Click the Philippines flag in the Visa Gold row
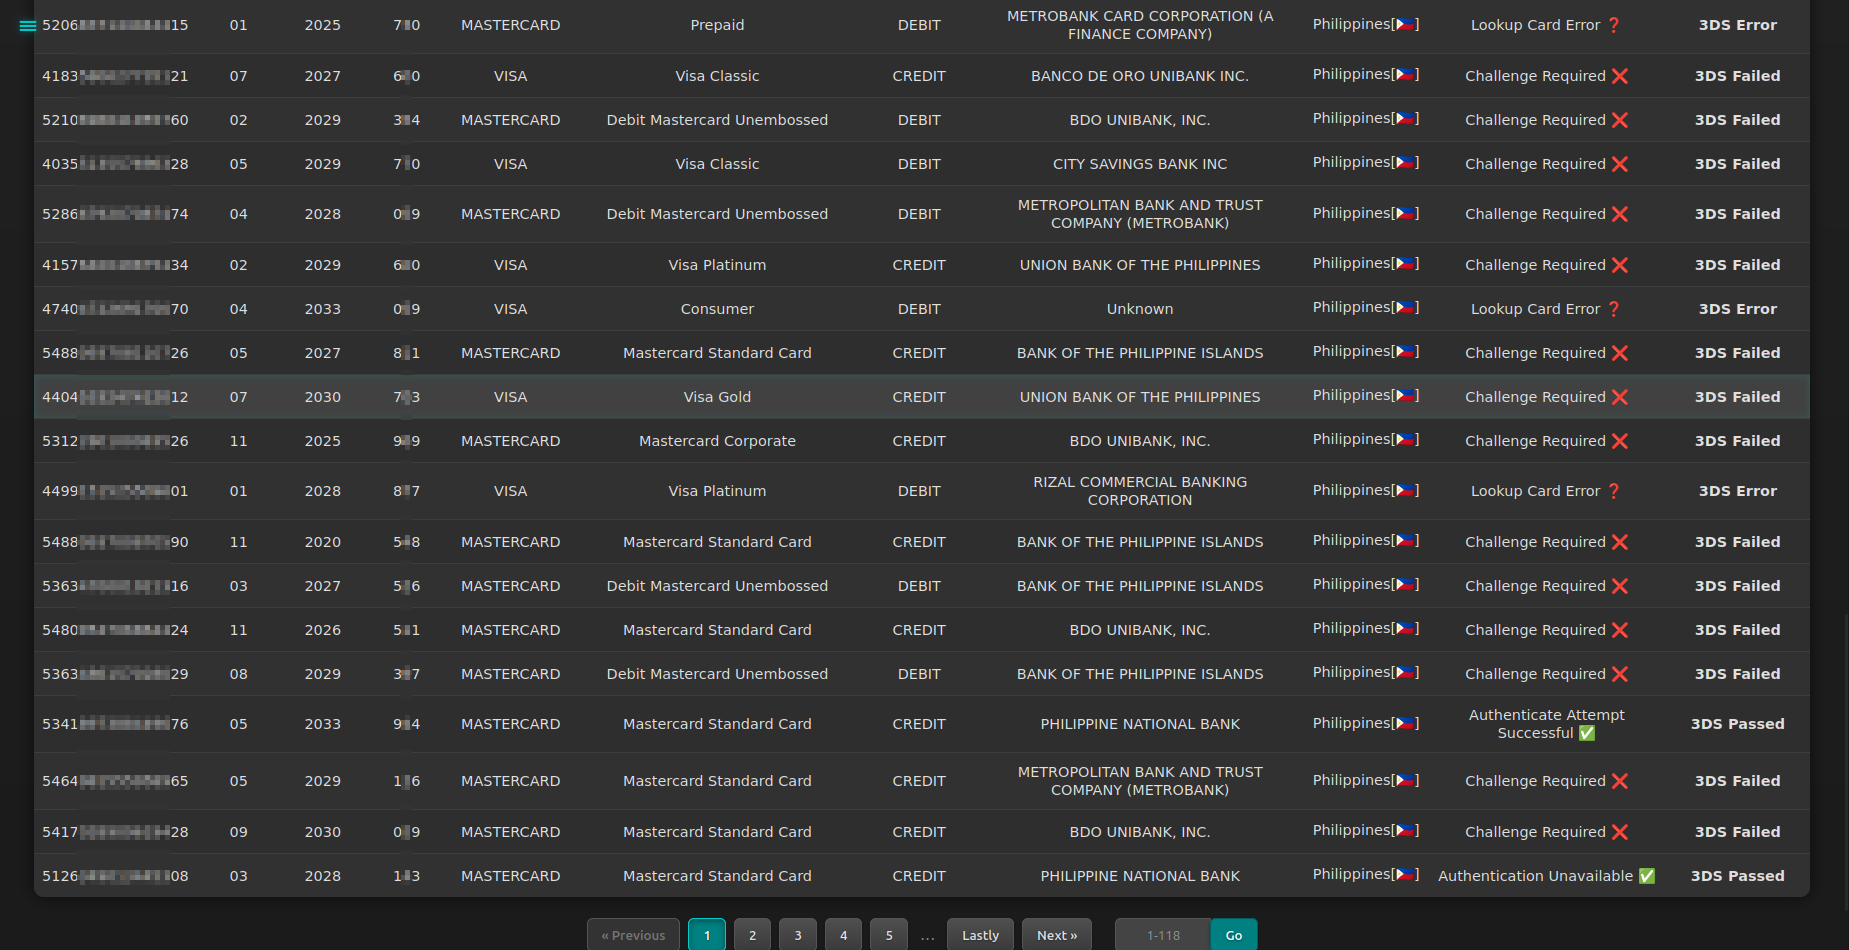The width and height of the screenshot is (1849, 950). tap(1405, 395)
